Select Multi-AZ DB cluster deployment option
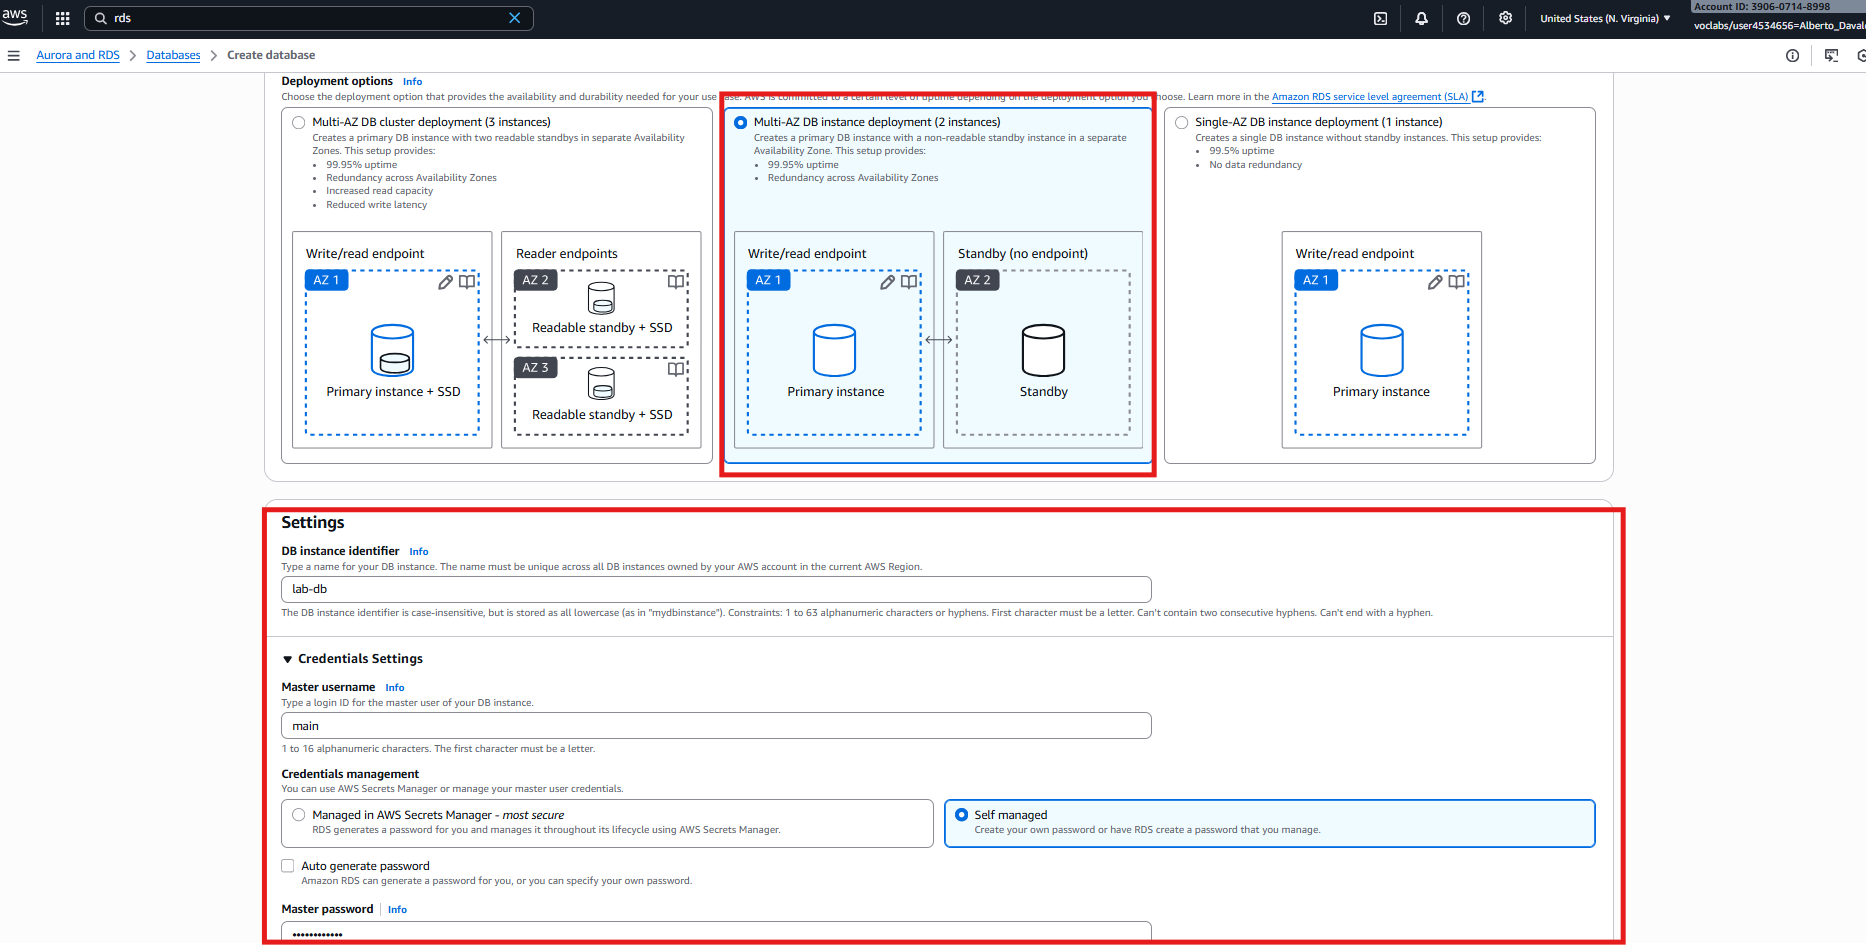 click(299, 122)
